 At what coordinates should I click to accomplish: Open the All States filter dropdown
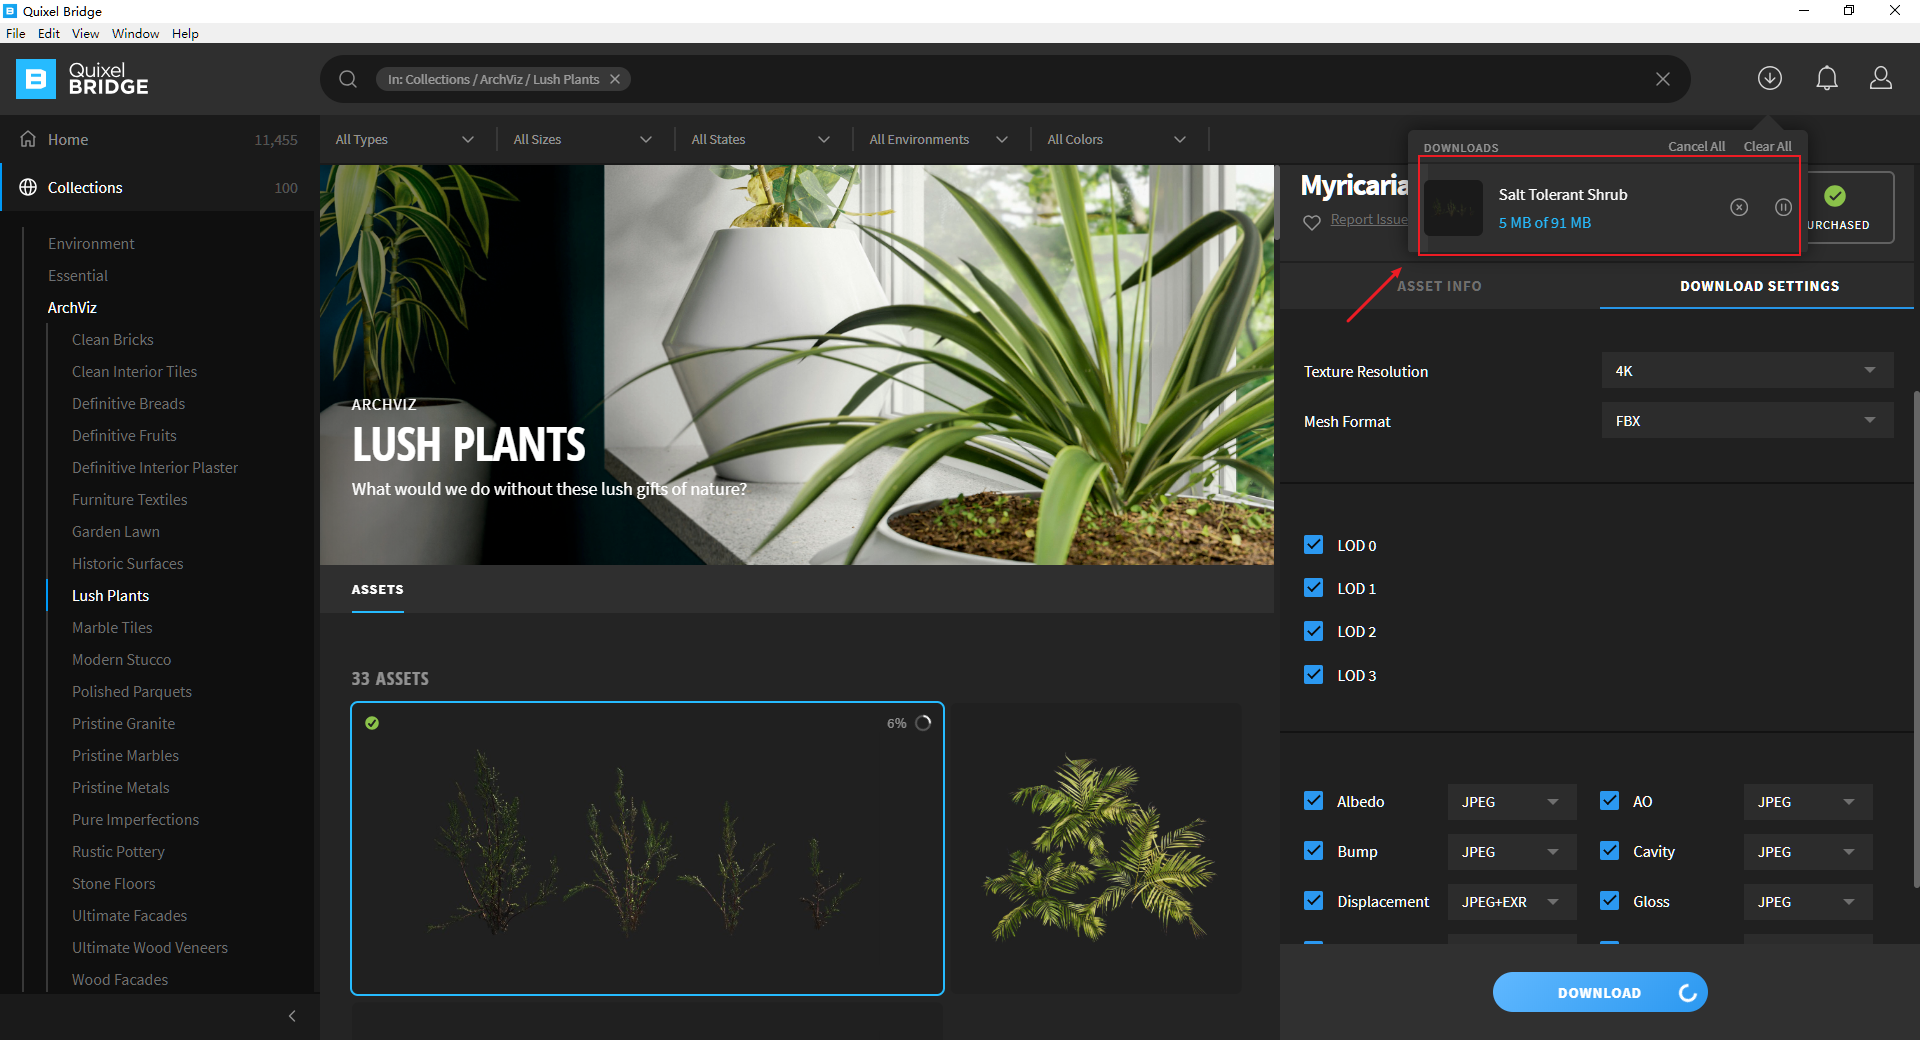coord(761,139)
